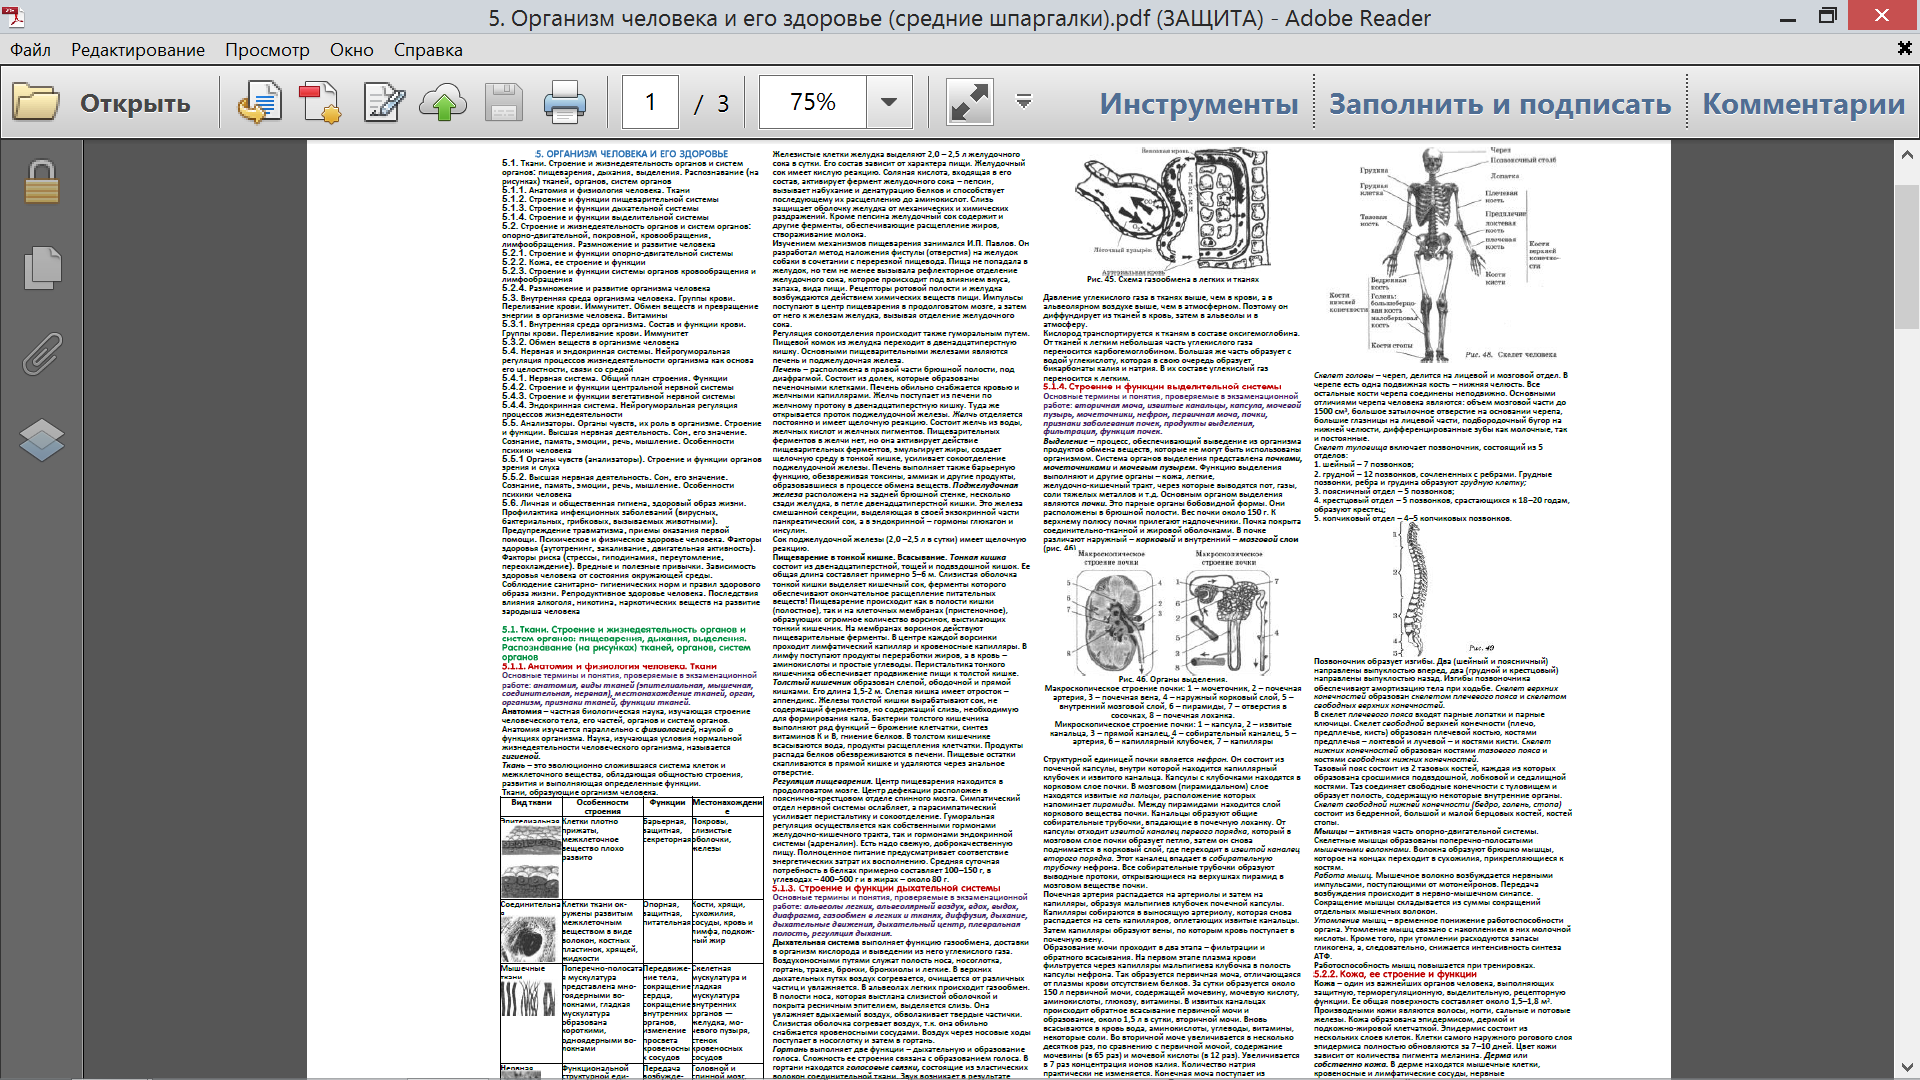
Task: Click the cloud upload icon
Action: click(x=443, y=103)
